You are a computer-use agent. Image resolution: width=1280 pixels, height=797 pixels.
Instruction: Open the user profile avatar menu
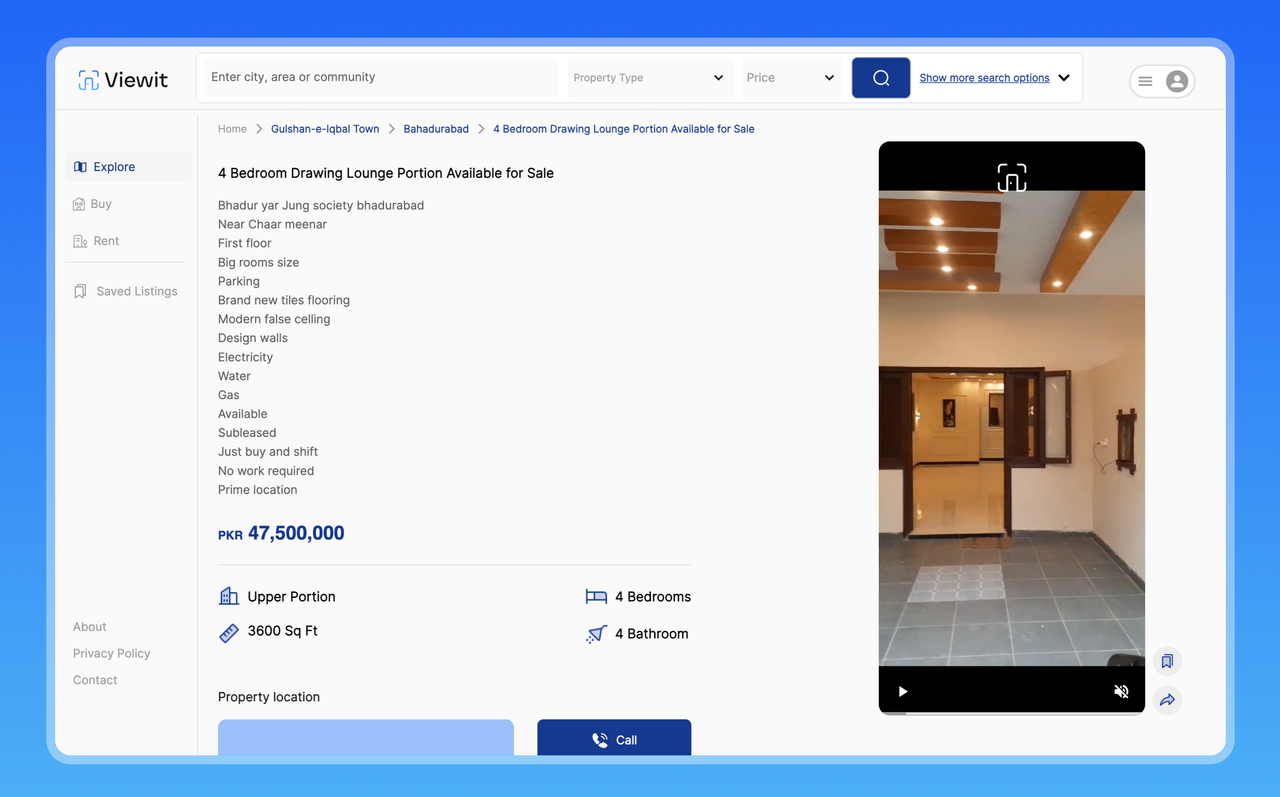(1177, 81)
